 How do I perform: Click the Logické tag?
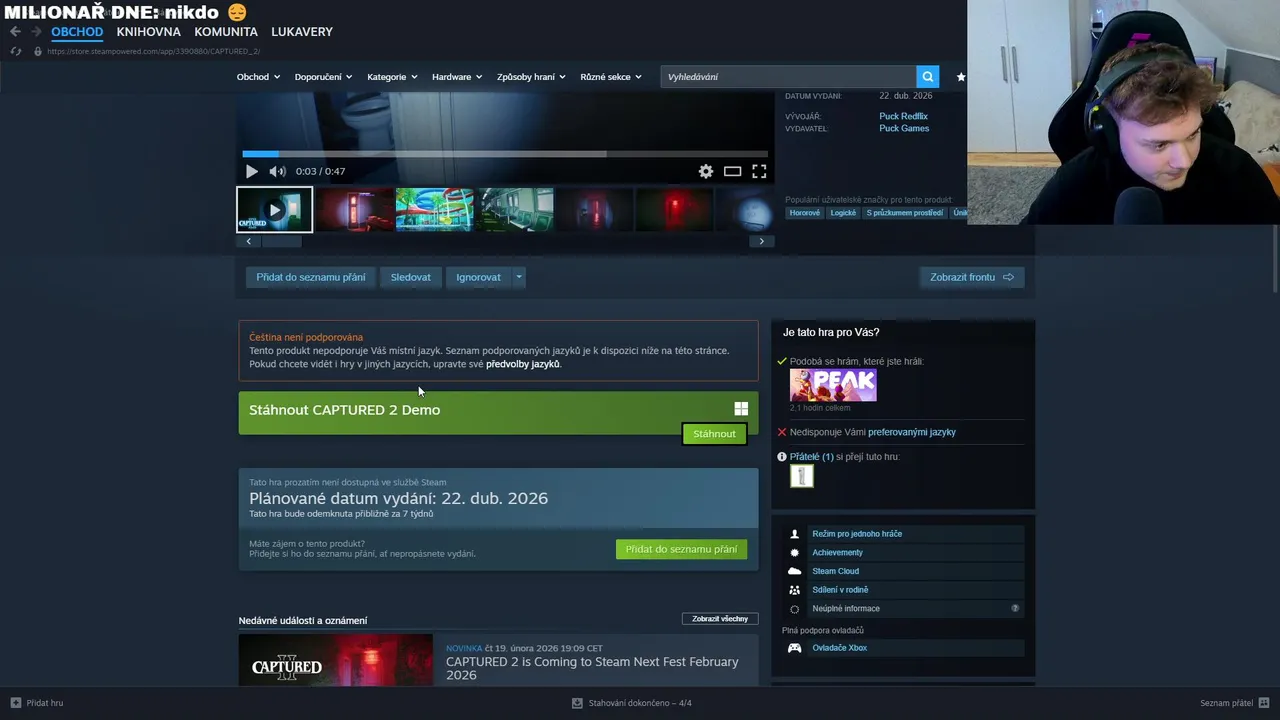tap(843, 213)
